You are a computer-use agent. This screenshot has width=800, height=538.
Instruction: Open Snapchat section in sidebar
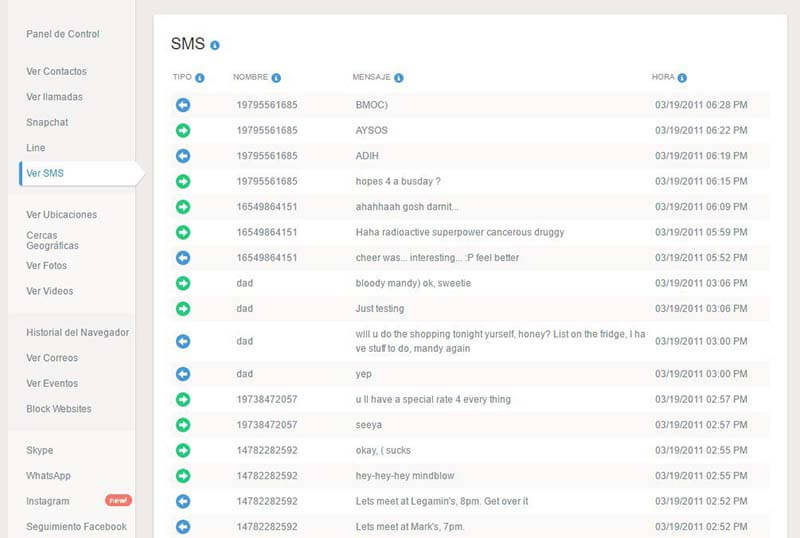[47, 123]
